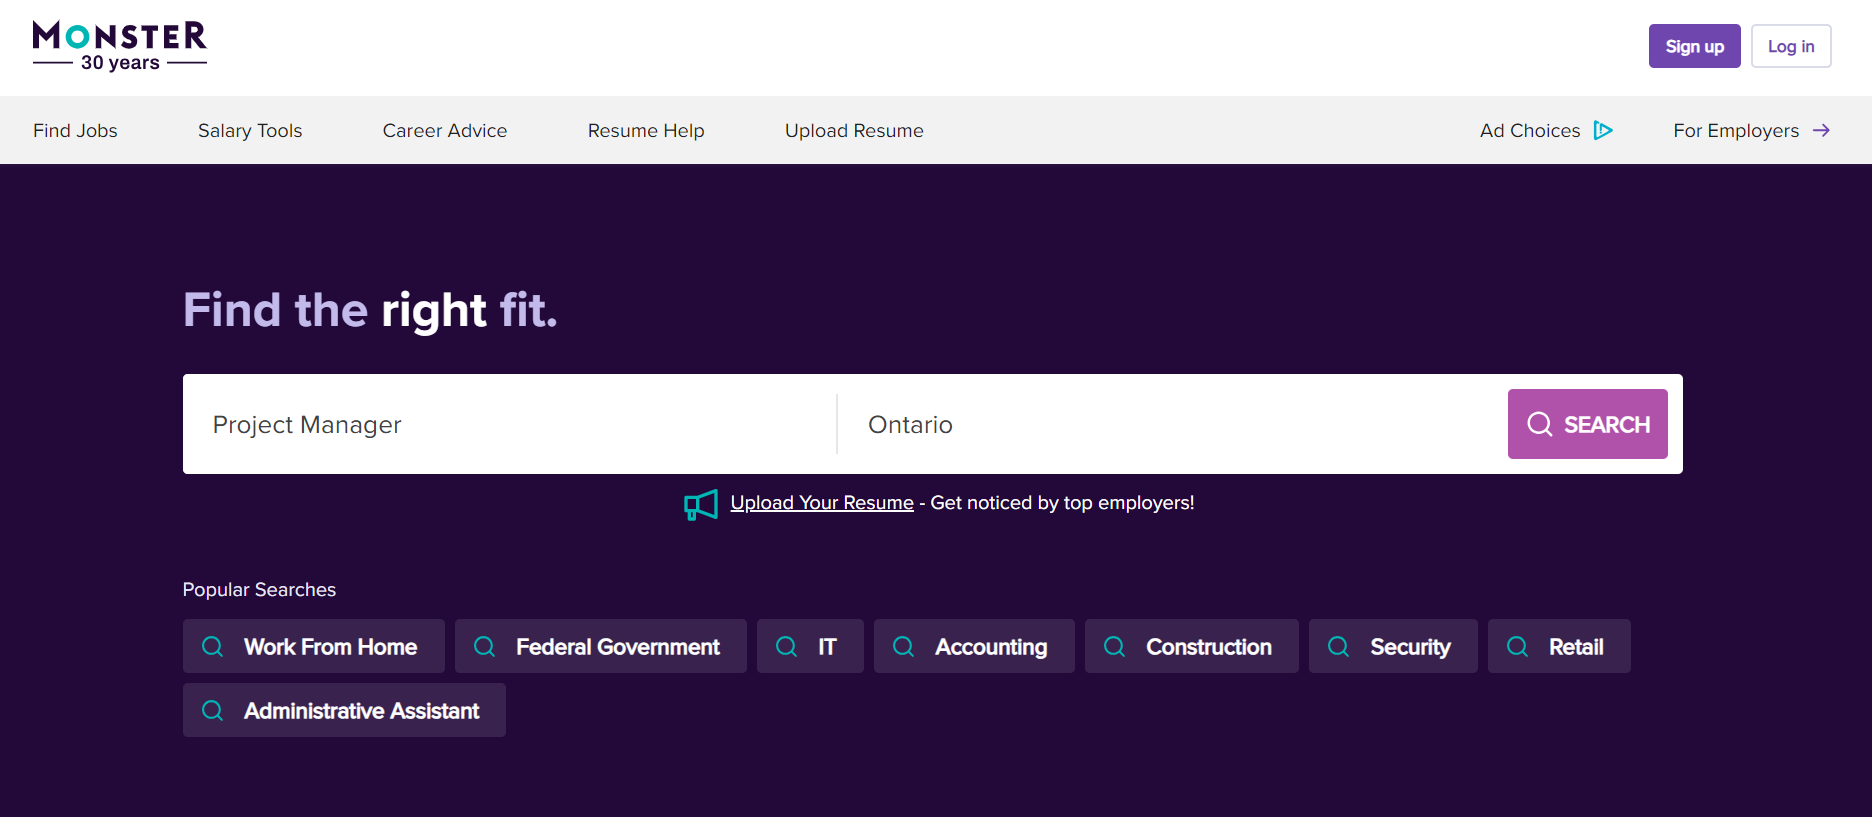Click the Sign up button
The height and width of the screenshot is (817, 1872).
[1695, 46]
